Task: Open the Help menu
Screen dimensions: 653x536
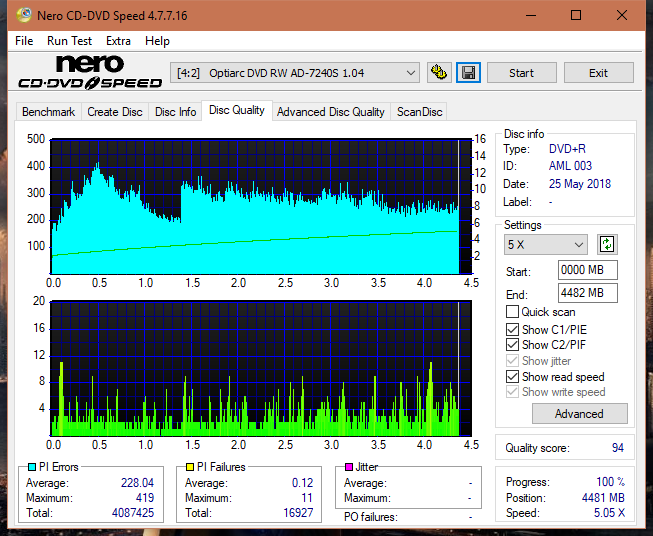Action: click(x=157, y=41)
